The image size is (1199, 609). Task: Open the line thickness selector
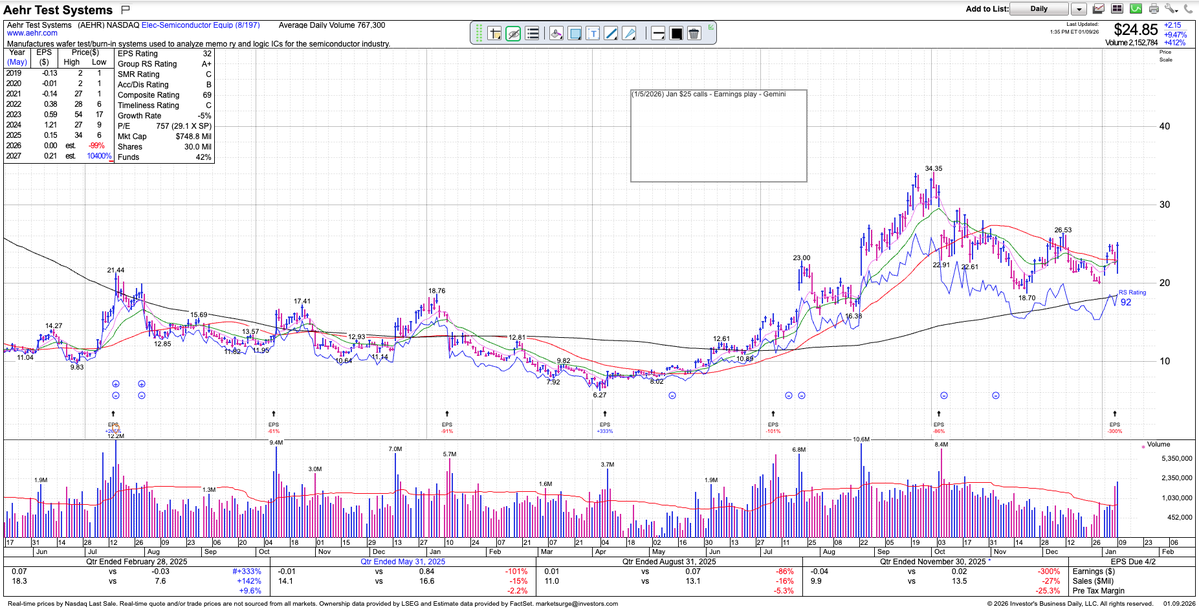coord(658,33)
